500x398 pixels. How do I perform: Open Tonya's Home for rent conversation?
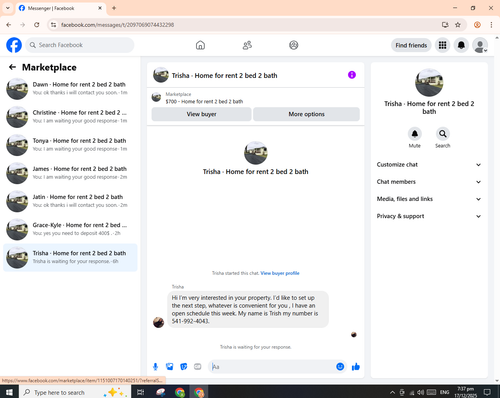(70, 145)
